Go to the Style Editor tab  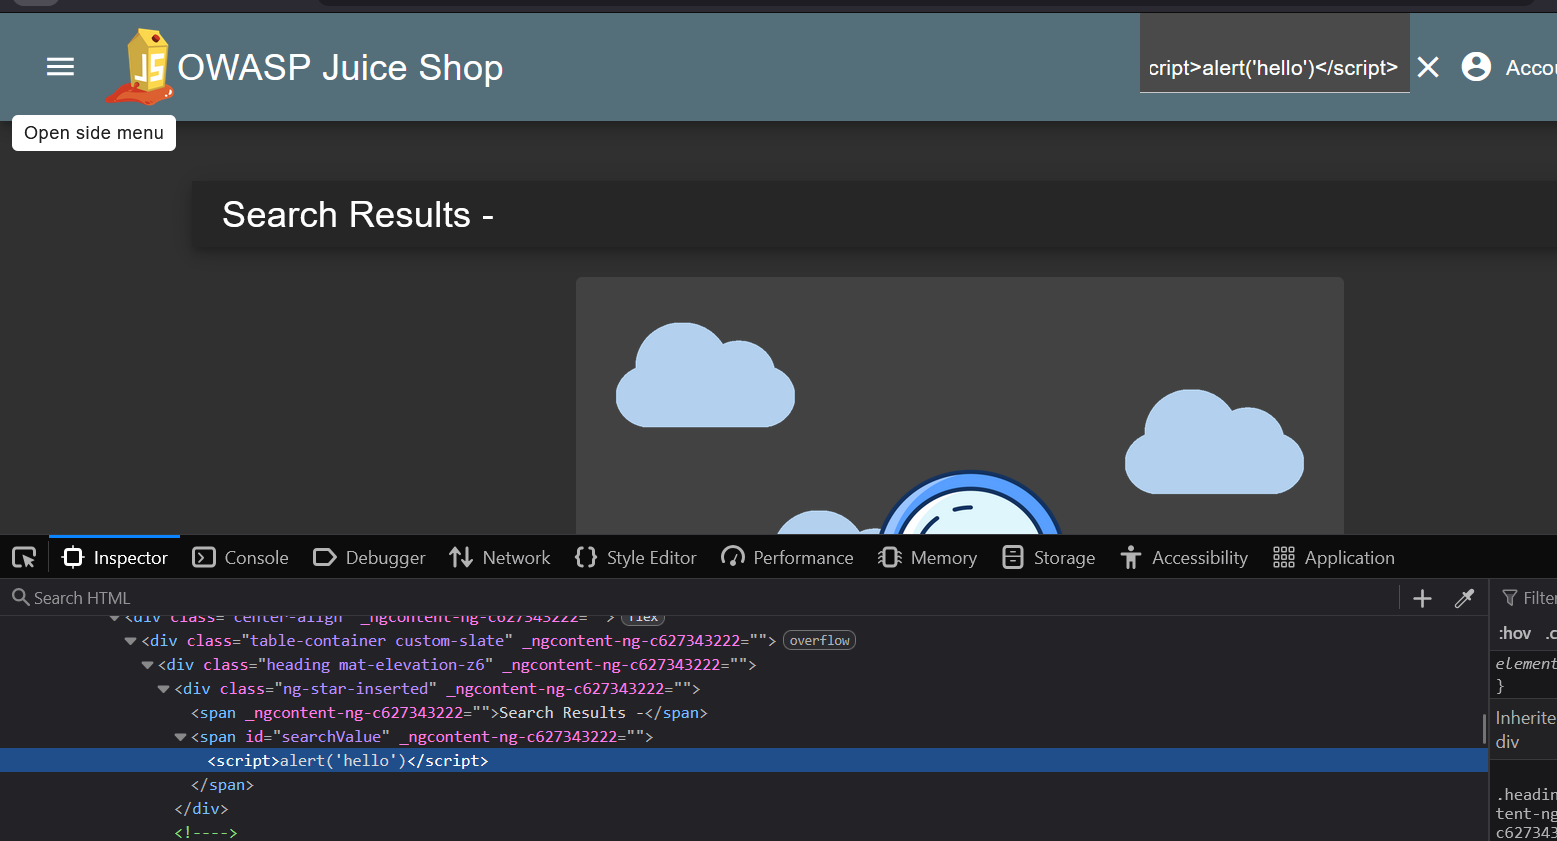(636, 558)
